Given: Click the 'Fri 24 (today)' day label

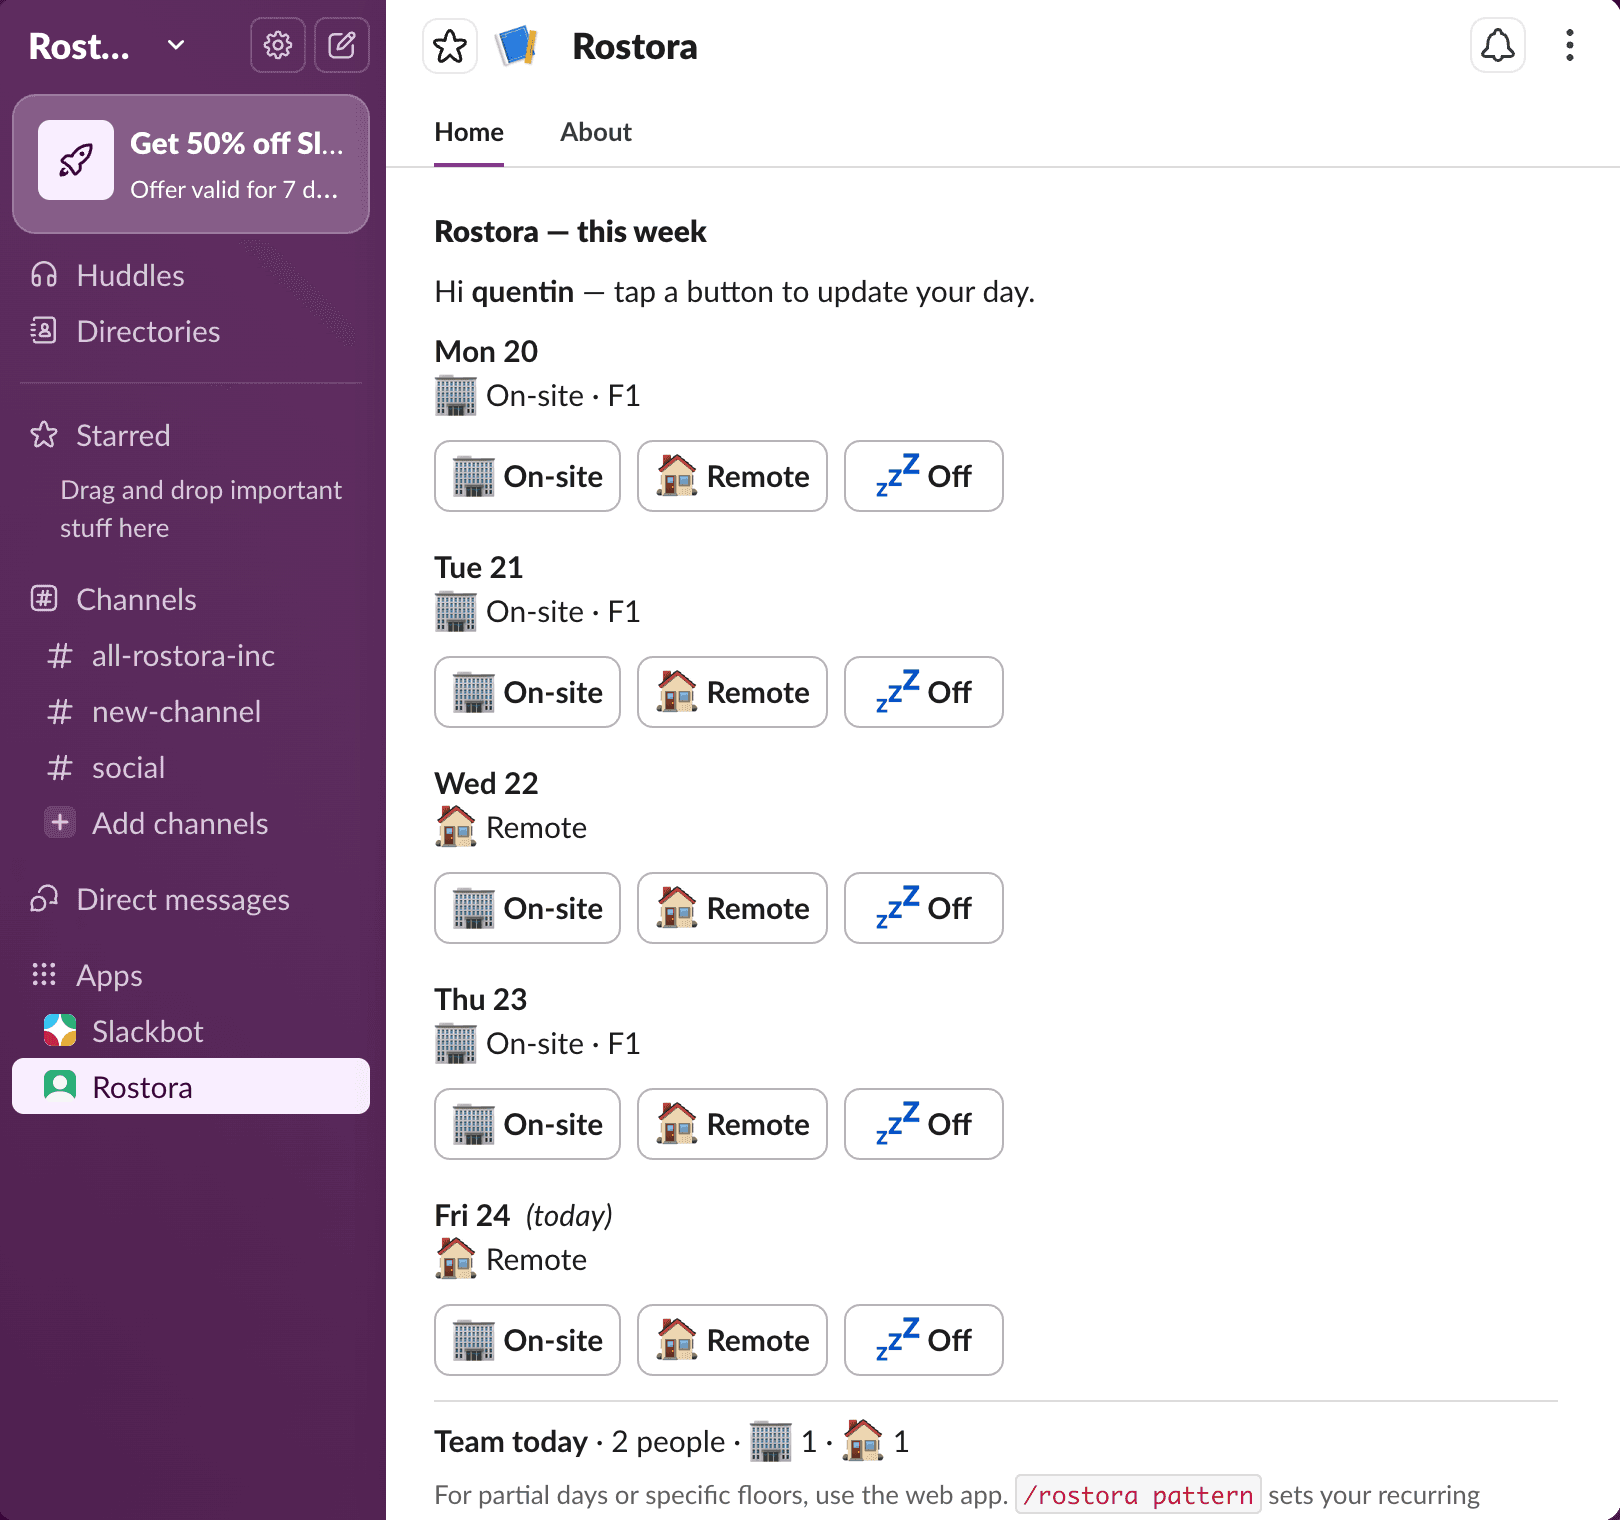Looking at the screenshot, I should click(x=523, y=1215).
